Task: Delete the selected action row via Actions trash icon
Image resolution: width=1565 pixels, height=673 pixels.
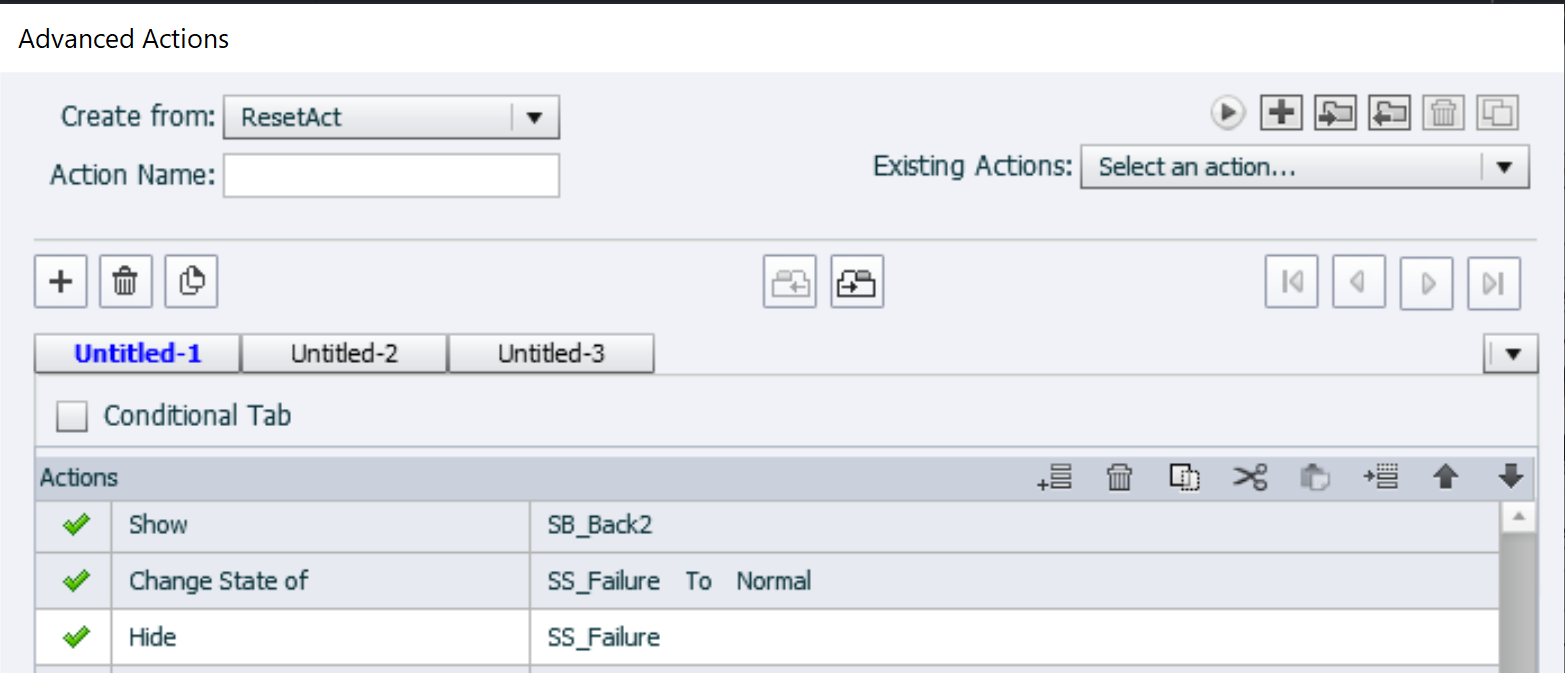Action: point(1119,478)
